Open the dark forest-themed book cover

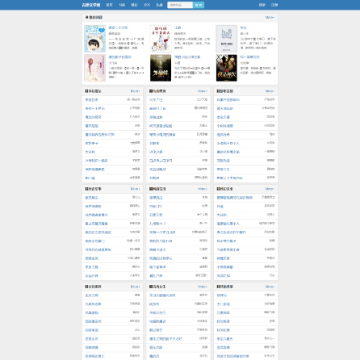pyautogui.click(x=161, y=68)
